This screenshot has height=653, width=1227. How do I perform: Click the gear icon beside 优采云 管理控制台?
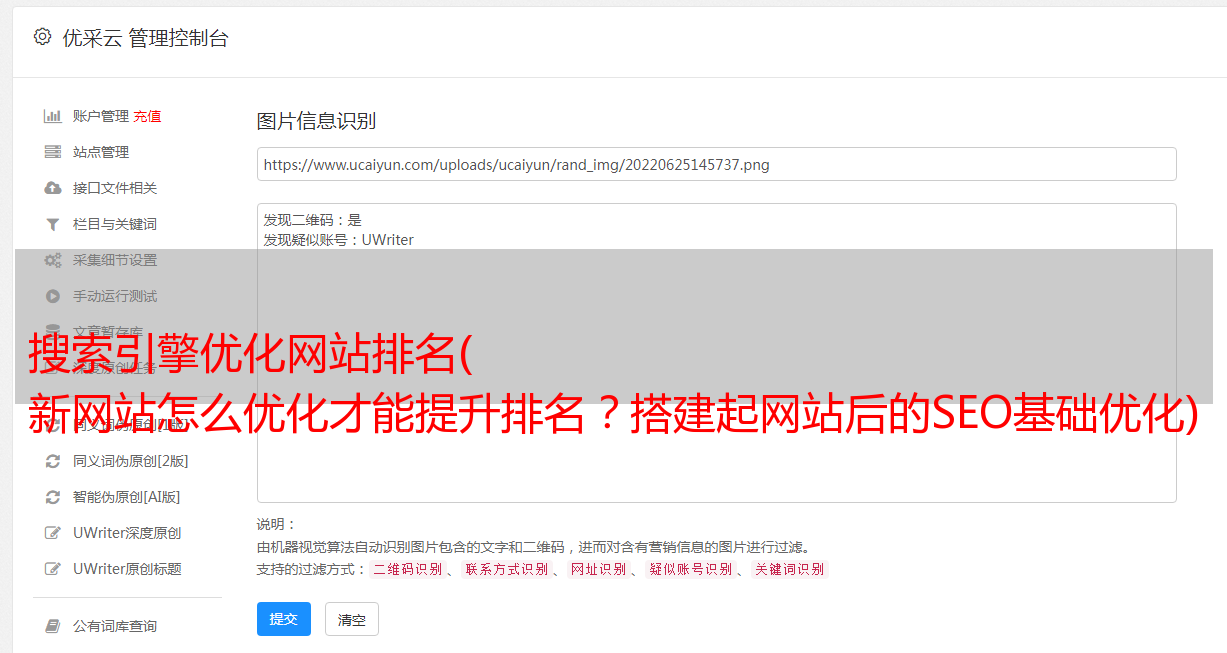click(x=42, y=37)
